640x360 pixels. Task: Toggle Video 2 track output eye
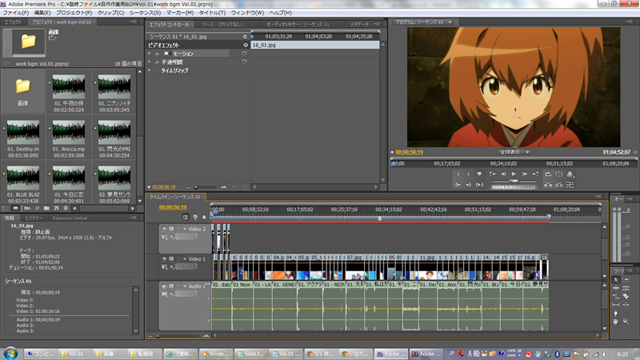pos(164,229)
